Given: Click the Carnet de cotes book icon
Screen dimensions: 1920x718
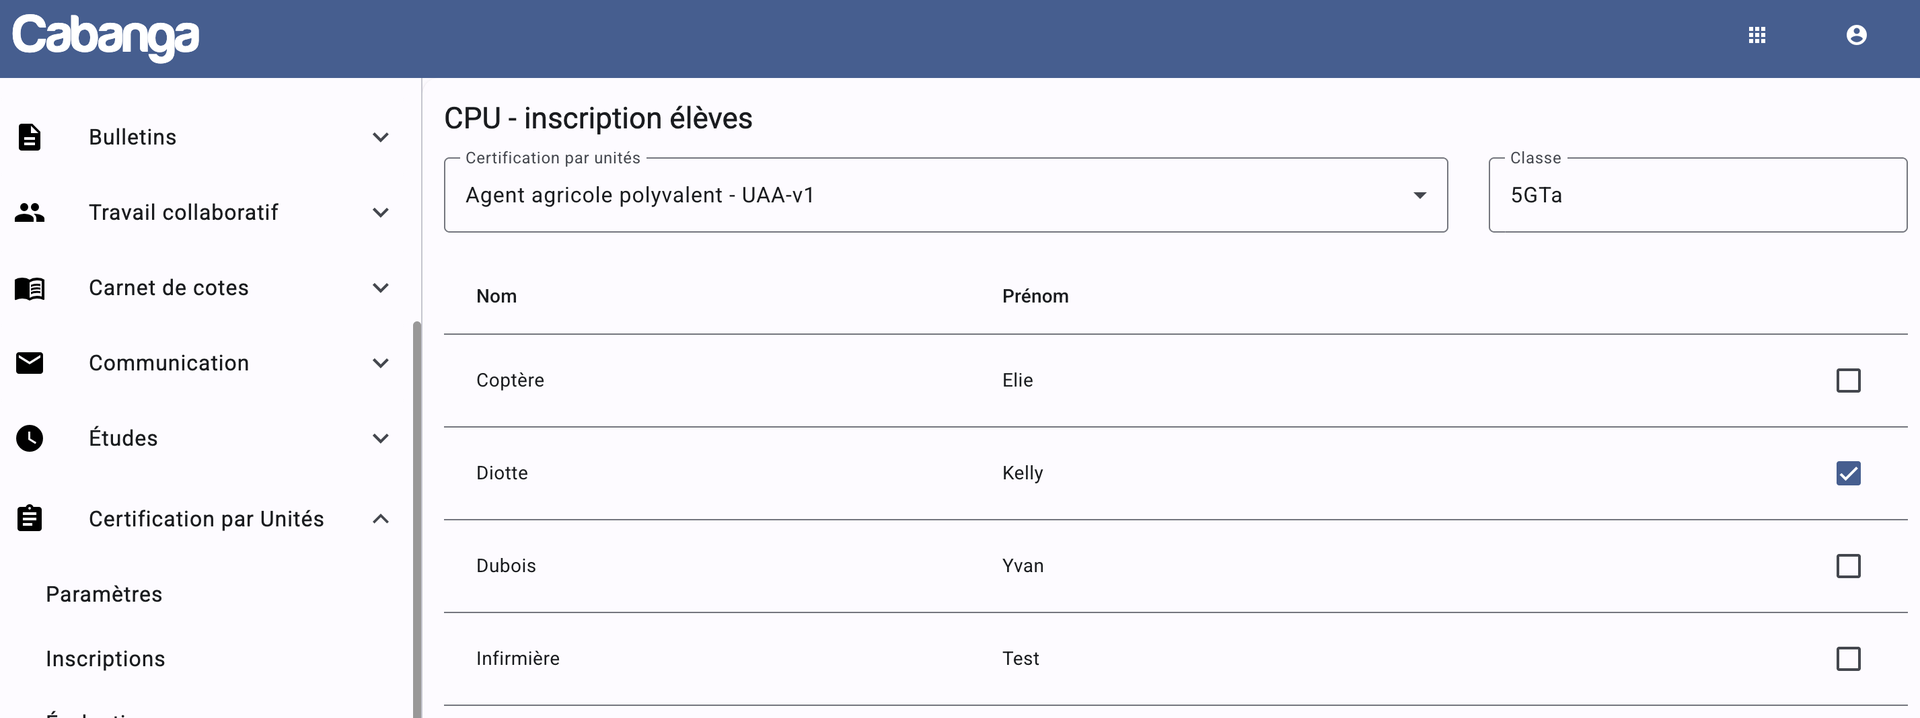Looking at the screenshot, I should (x=30, y=288).
